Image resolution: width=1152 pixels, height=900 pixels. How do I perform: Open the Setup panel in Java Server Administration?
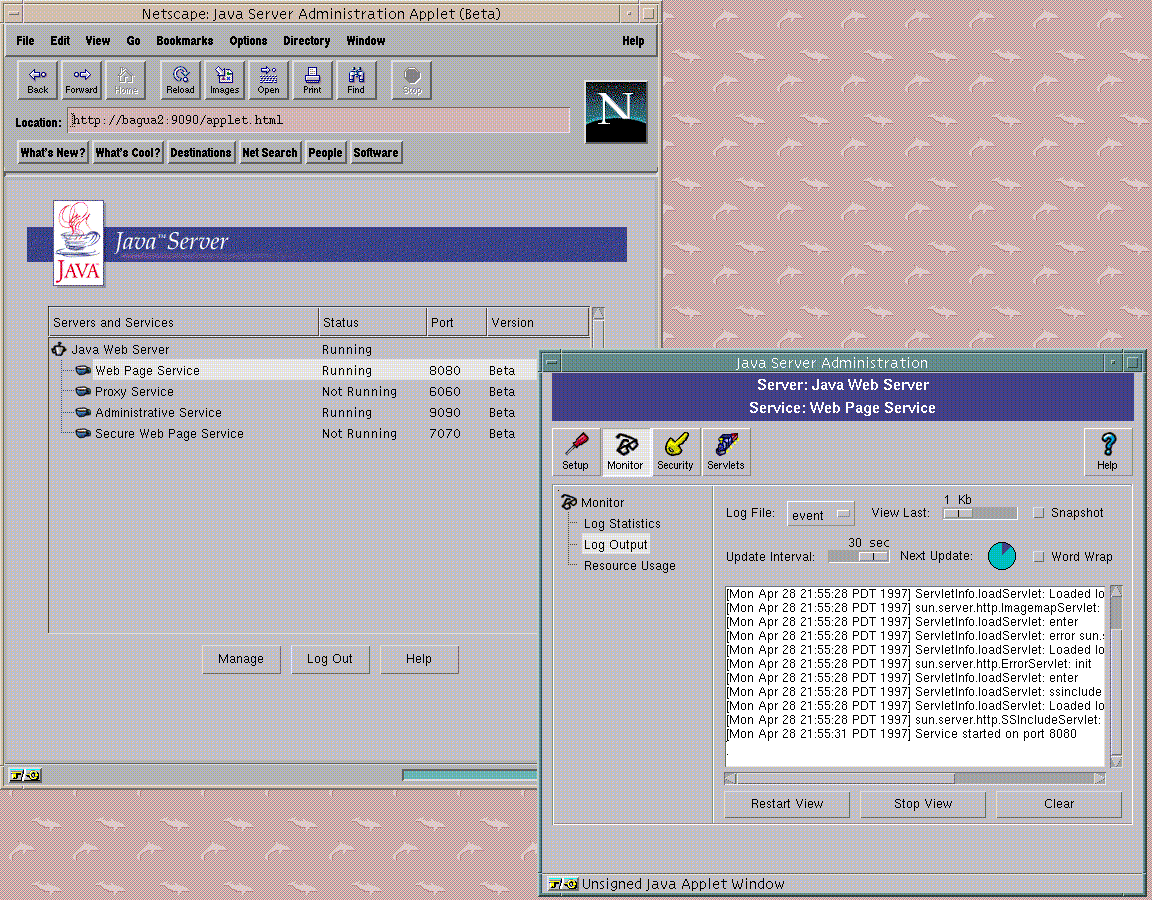point(576,451)
